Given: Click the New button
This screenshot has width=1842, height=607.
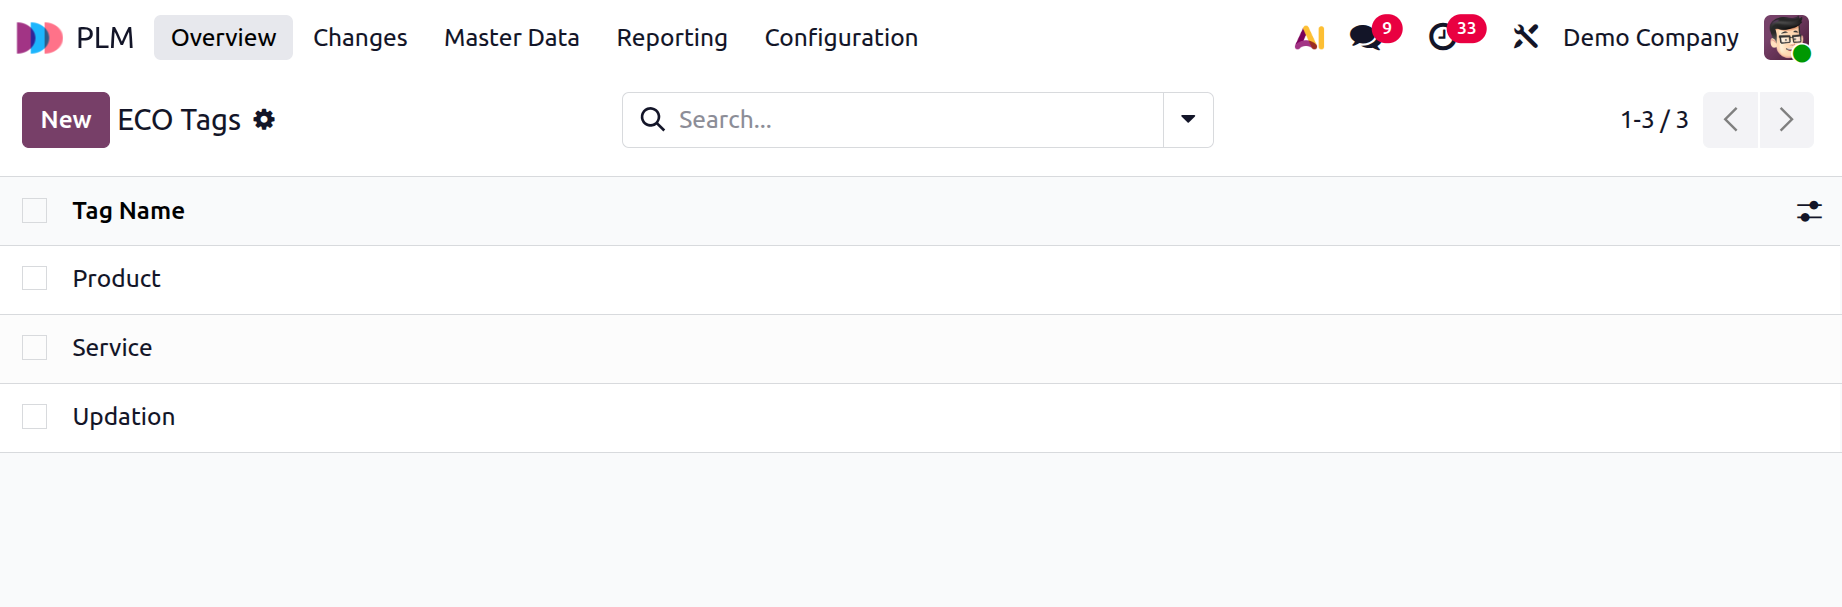Looking at the screenshot, I should click(x=66, y=120).
